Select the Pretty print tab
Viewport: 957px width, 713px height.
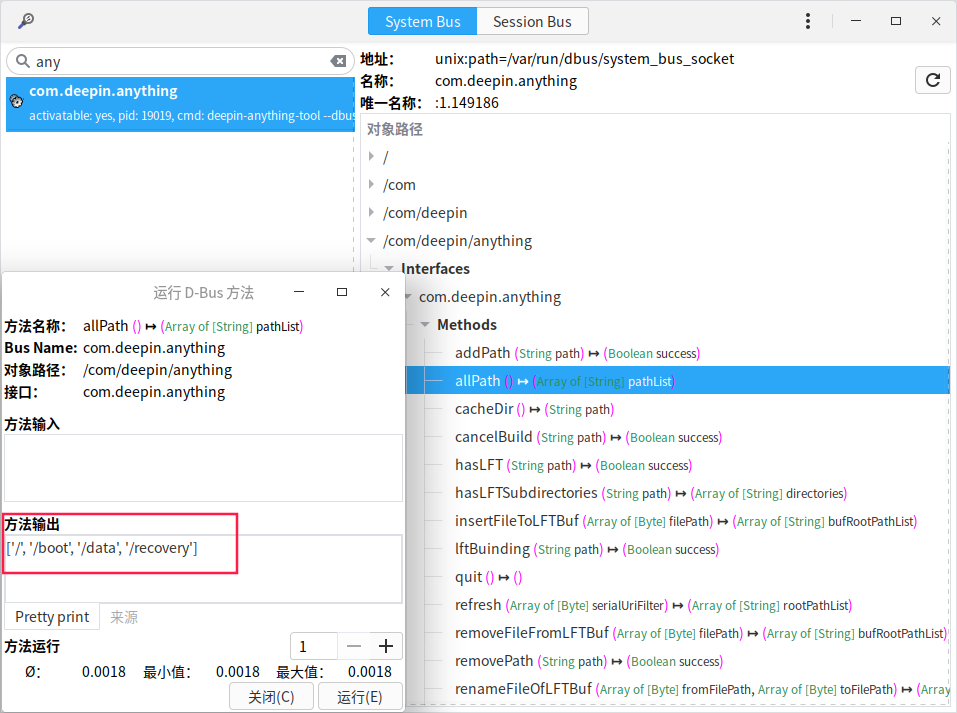(x=52, y=617)
